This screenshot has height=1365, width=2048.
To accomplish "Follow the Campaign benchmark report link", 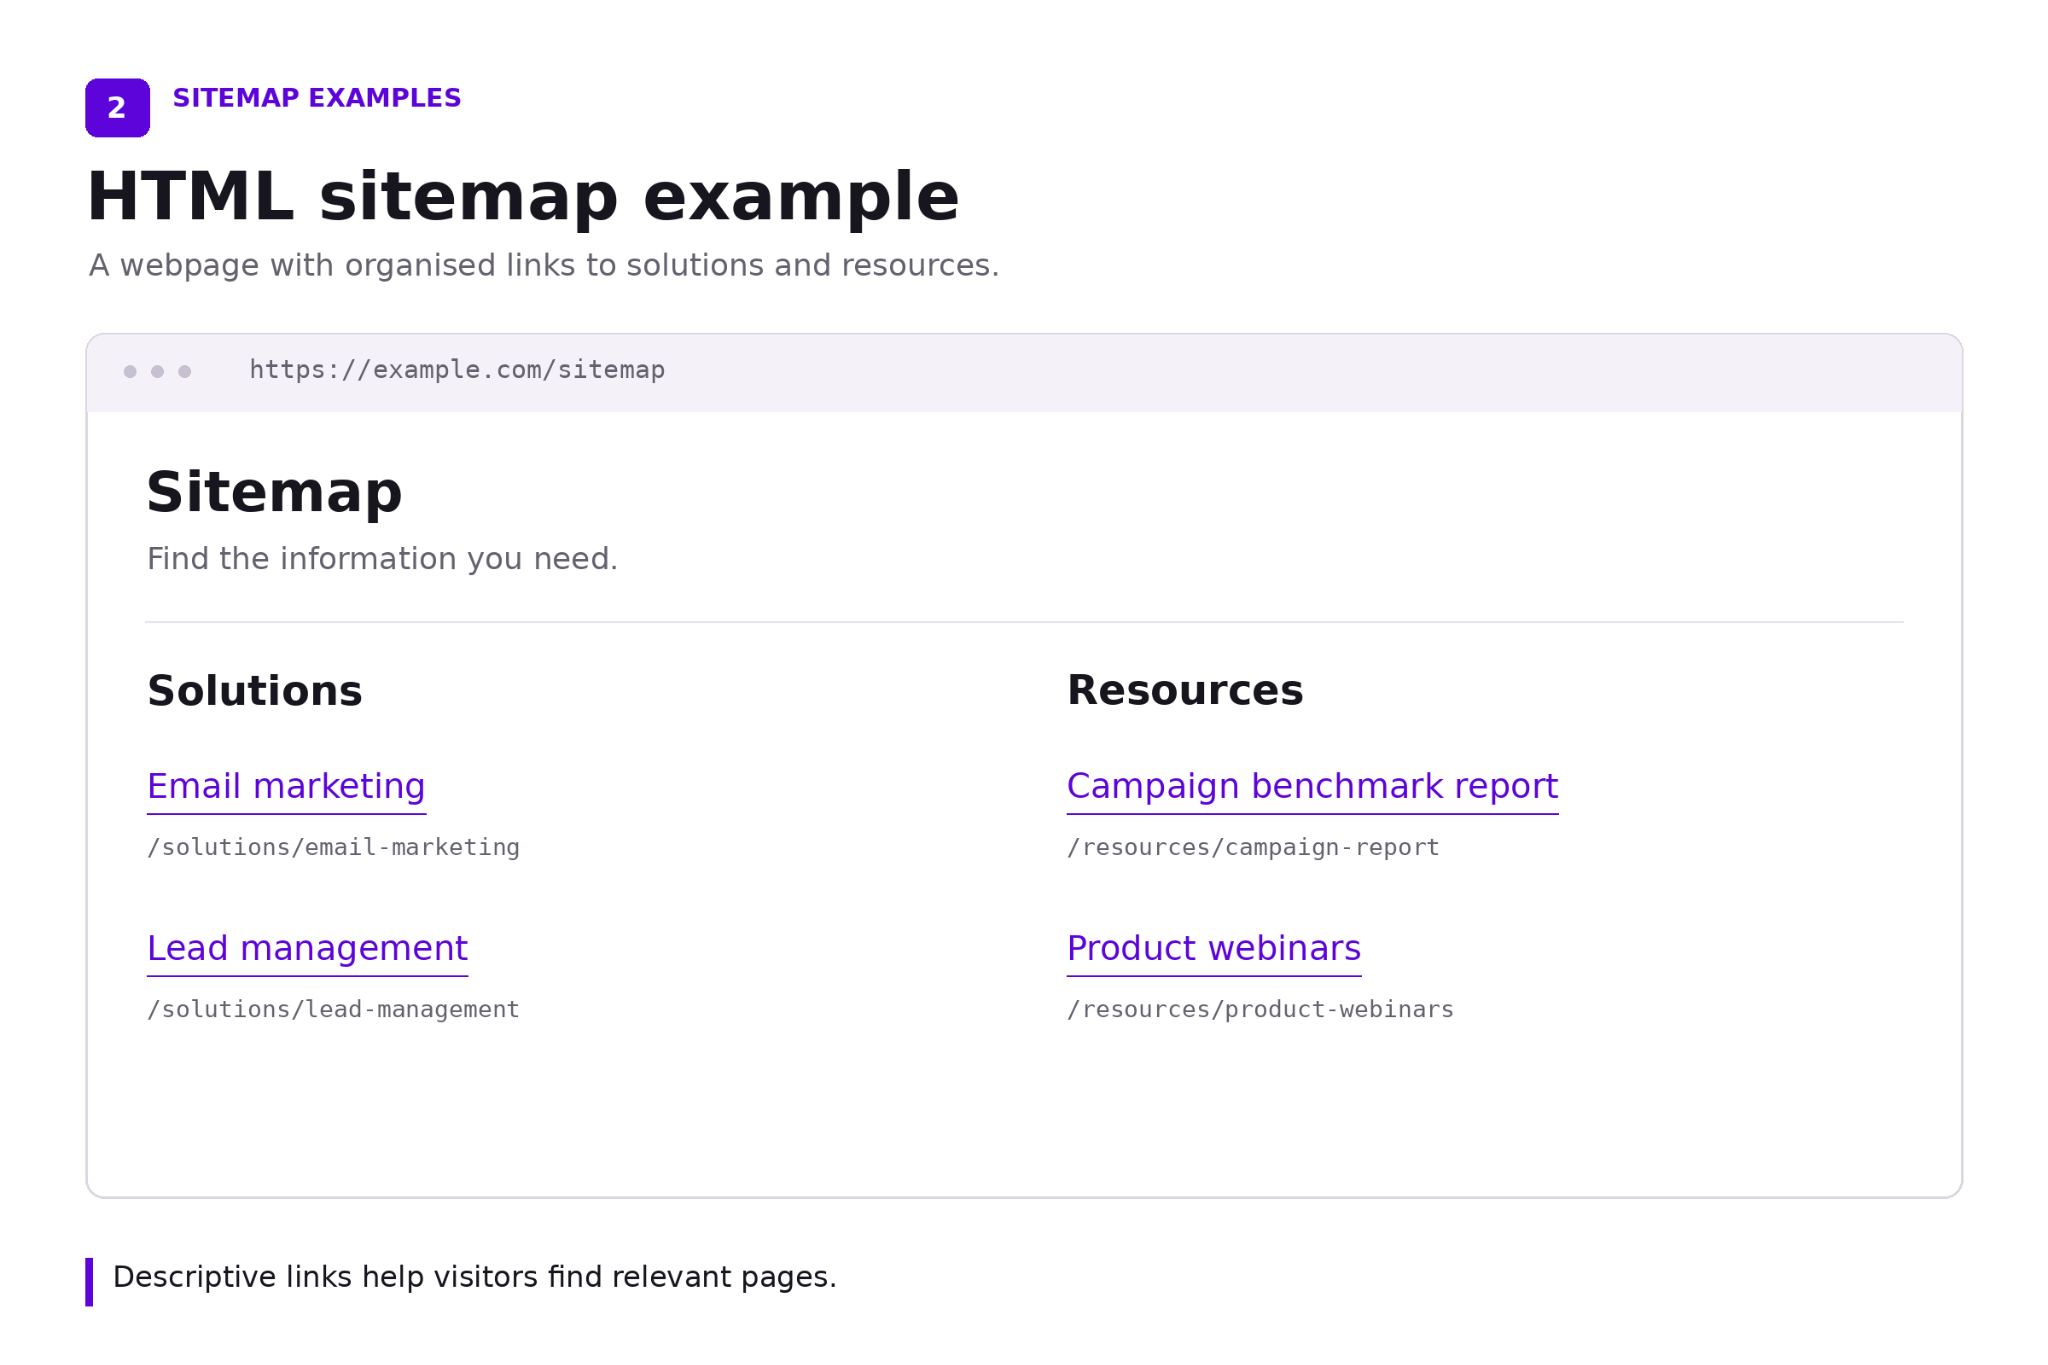I will 1312,787.
